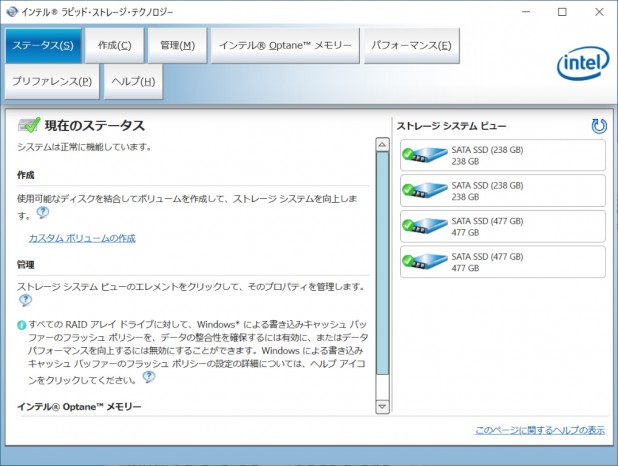Click the vertical scrollbar thumb
The image size is (618, 466).
coord(382,263)
